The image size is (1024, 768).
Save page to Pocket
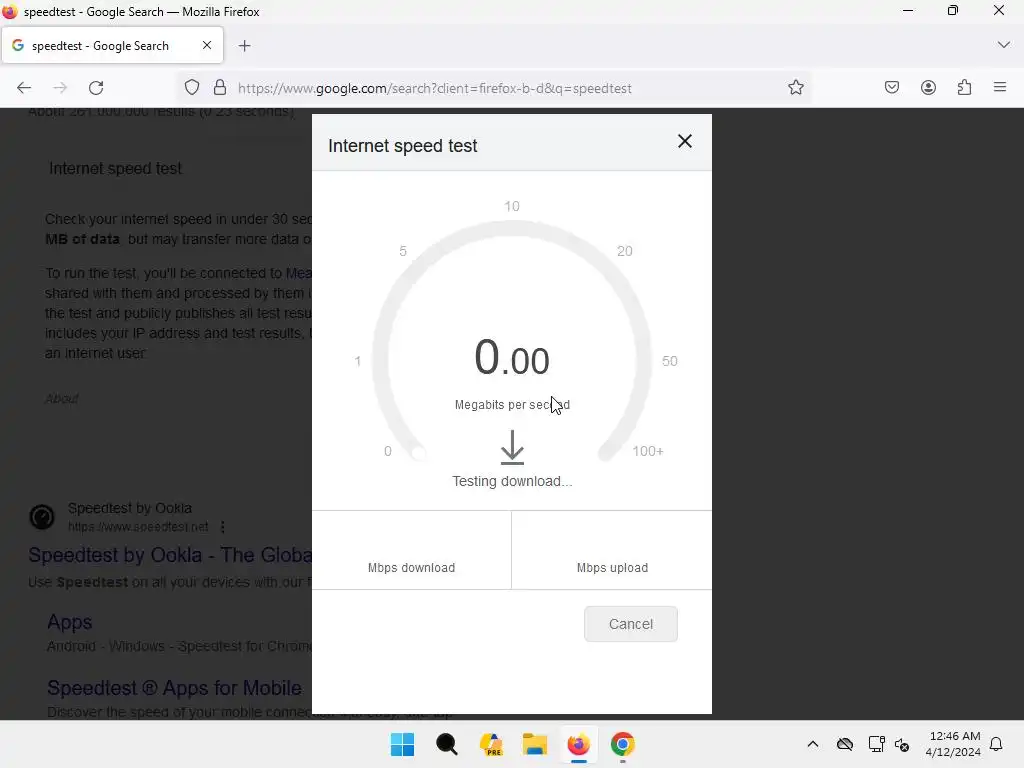tap(891, 88)
